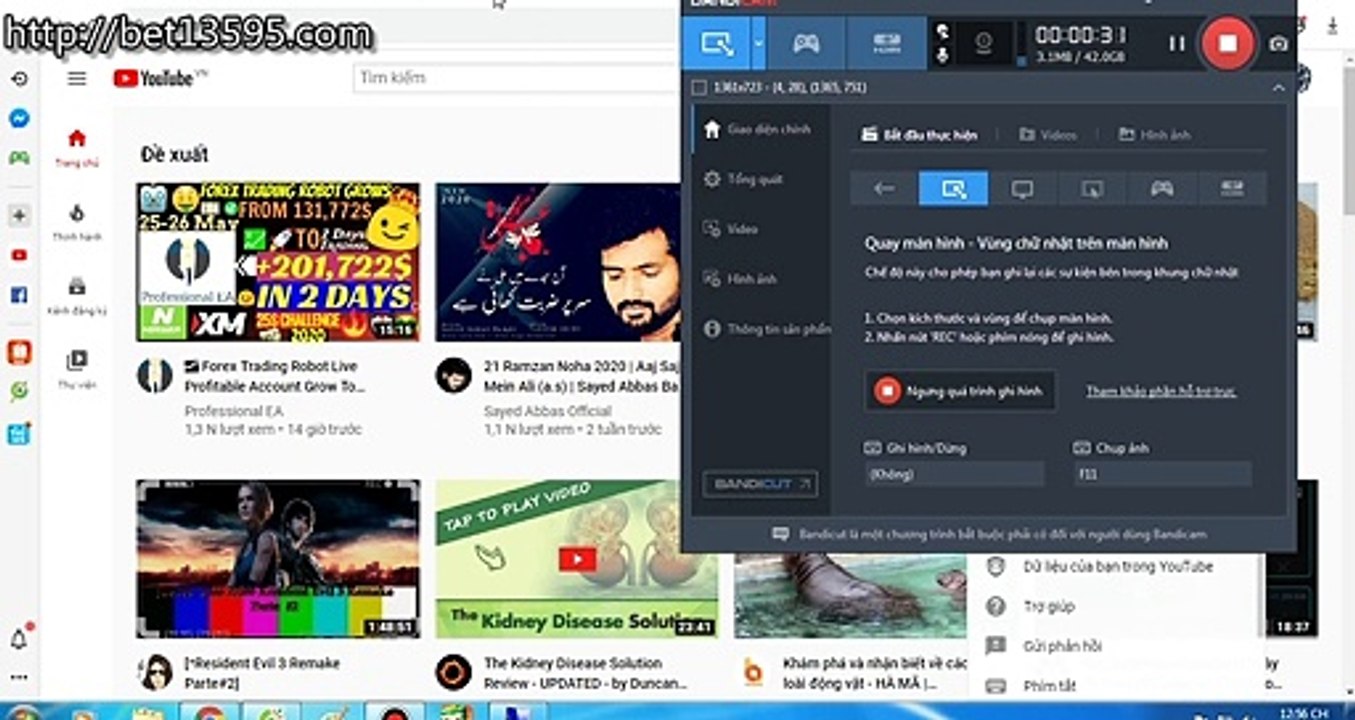Click the Tìm kiếm search box on YouTube
Image resolution: width=1355 pixels, height=720 pixels.
coord(516,78)
